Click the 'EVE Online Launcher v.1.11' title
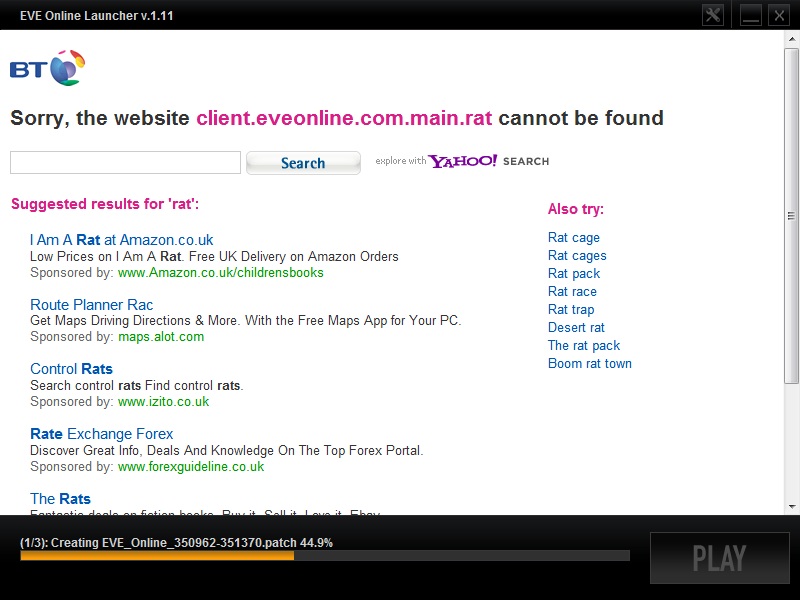The height and width of the screenshot is (600, 800). [x=96, y=15]
